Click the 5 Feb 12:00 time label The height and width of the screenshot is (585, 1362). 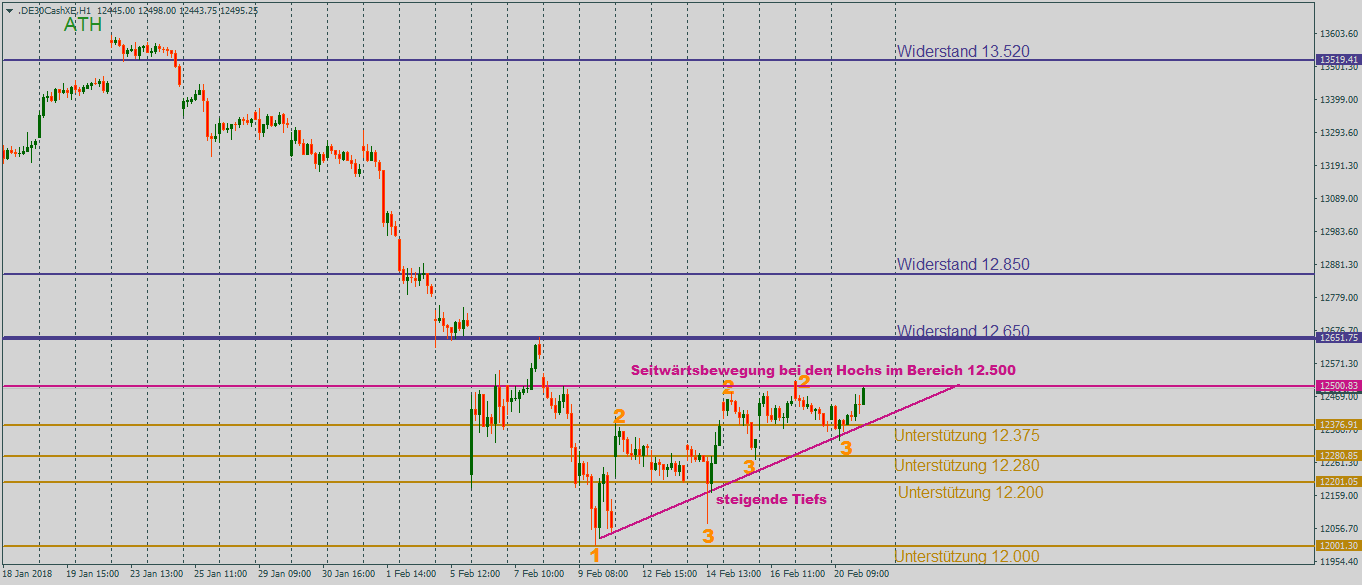coord(474,575)
